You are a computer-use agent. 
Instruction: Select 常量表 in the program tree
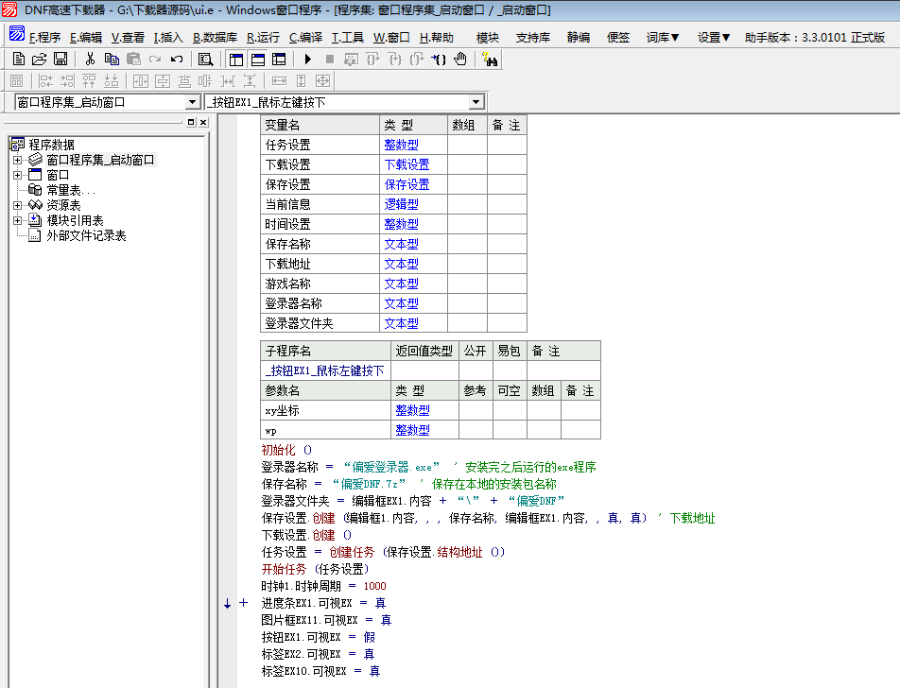71,190
